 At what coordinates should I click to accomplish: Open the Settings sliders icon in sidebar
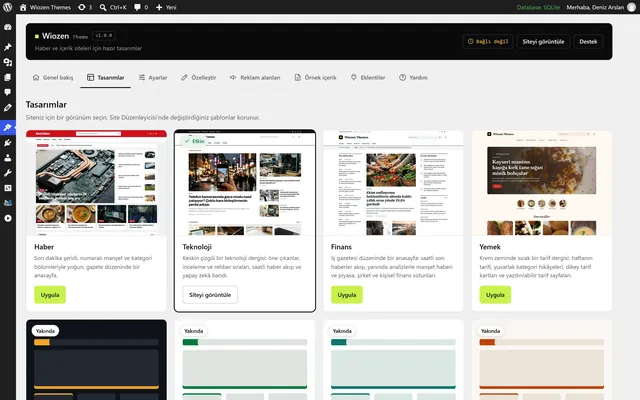click(8, 188)
